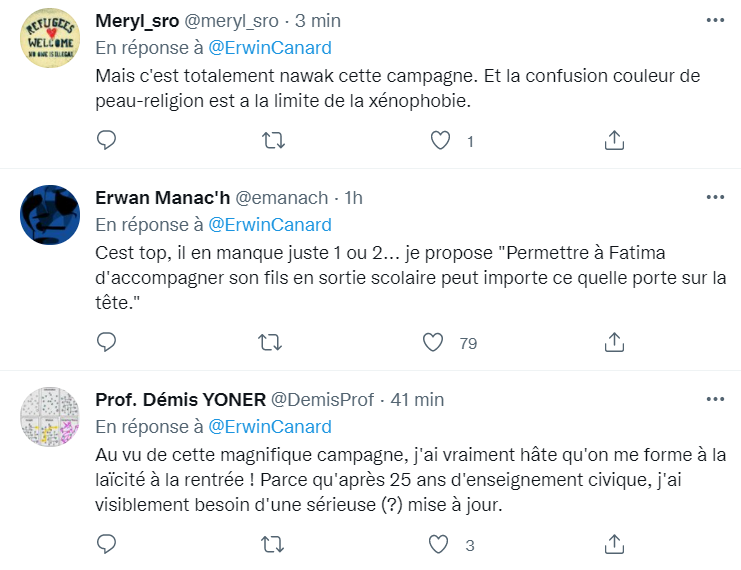The width and height of the screenshot is (741, 570).
Task: Retweet Erwan Manac'h's tweet
Action: pos(270,343)
